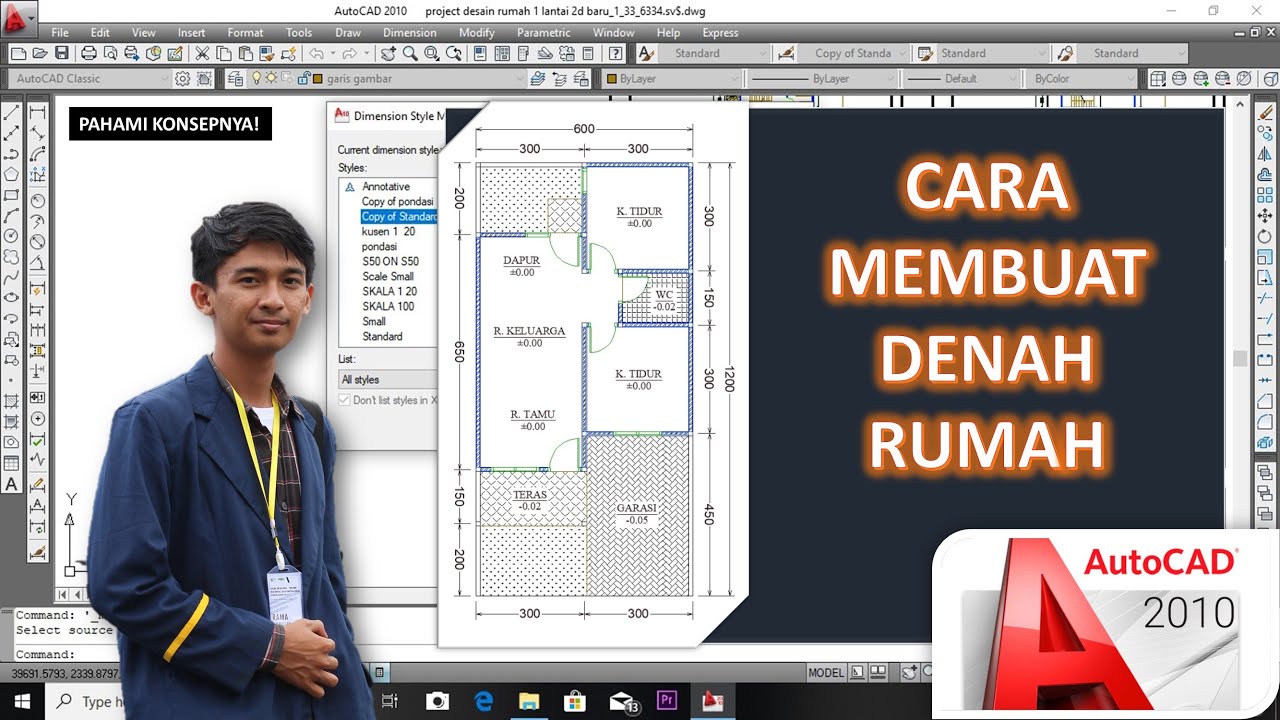1280x720 pixels.
Task: Click the Save diskette icon
Action: coord(62,53)
